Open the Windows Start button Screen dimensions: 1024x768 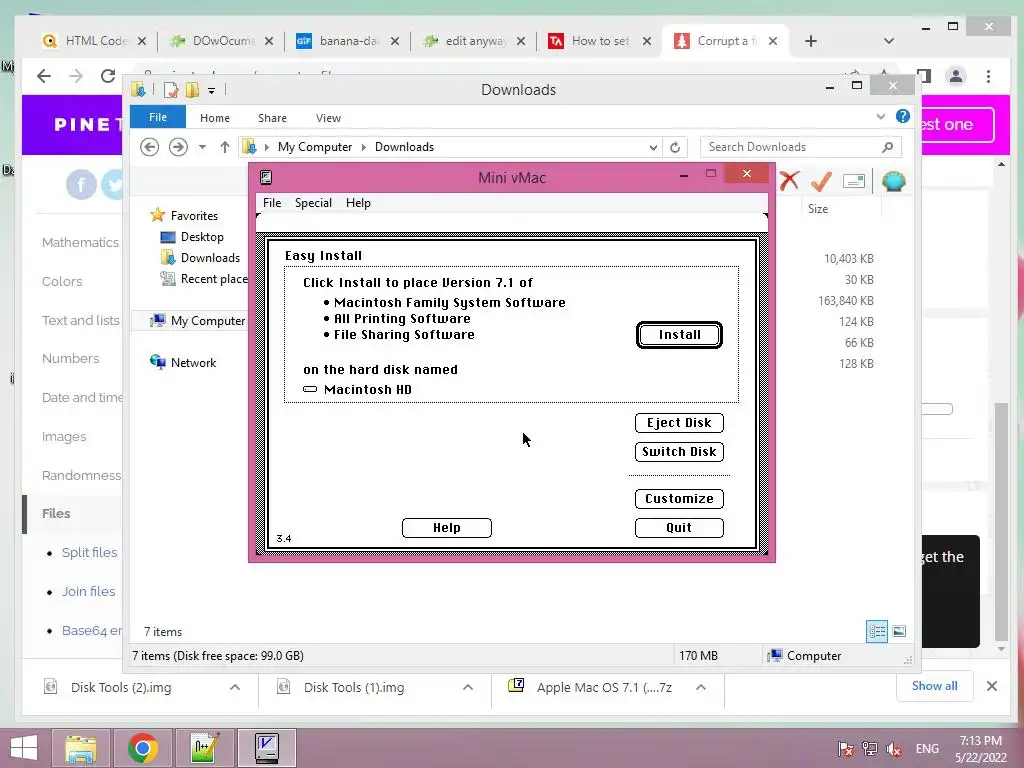tap(24, 748)
